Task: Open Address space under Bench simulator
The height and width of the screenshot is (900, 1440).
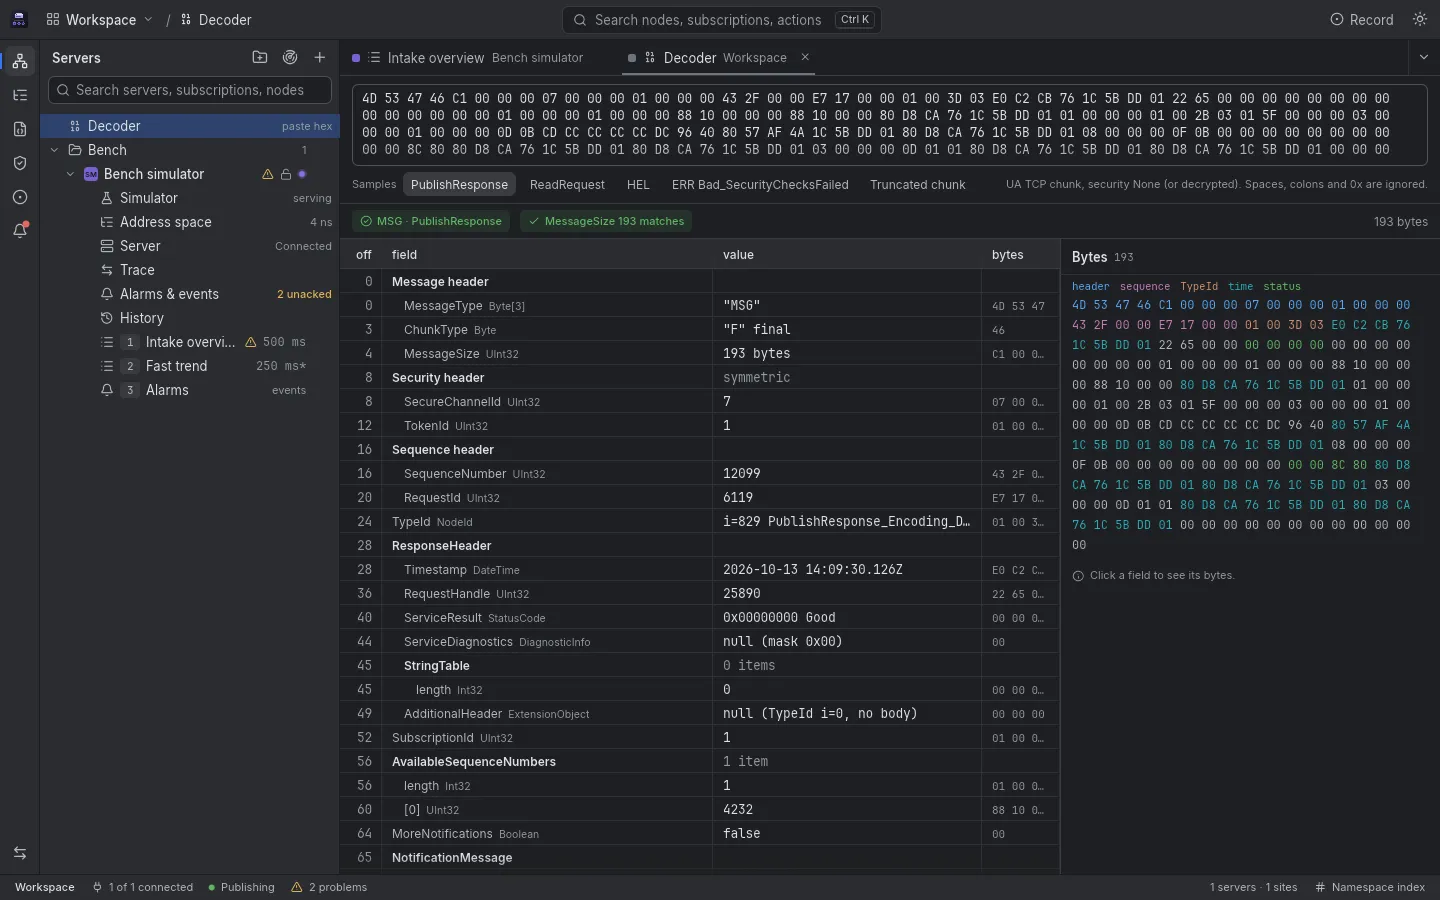Action: tap(190, 222)
